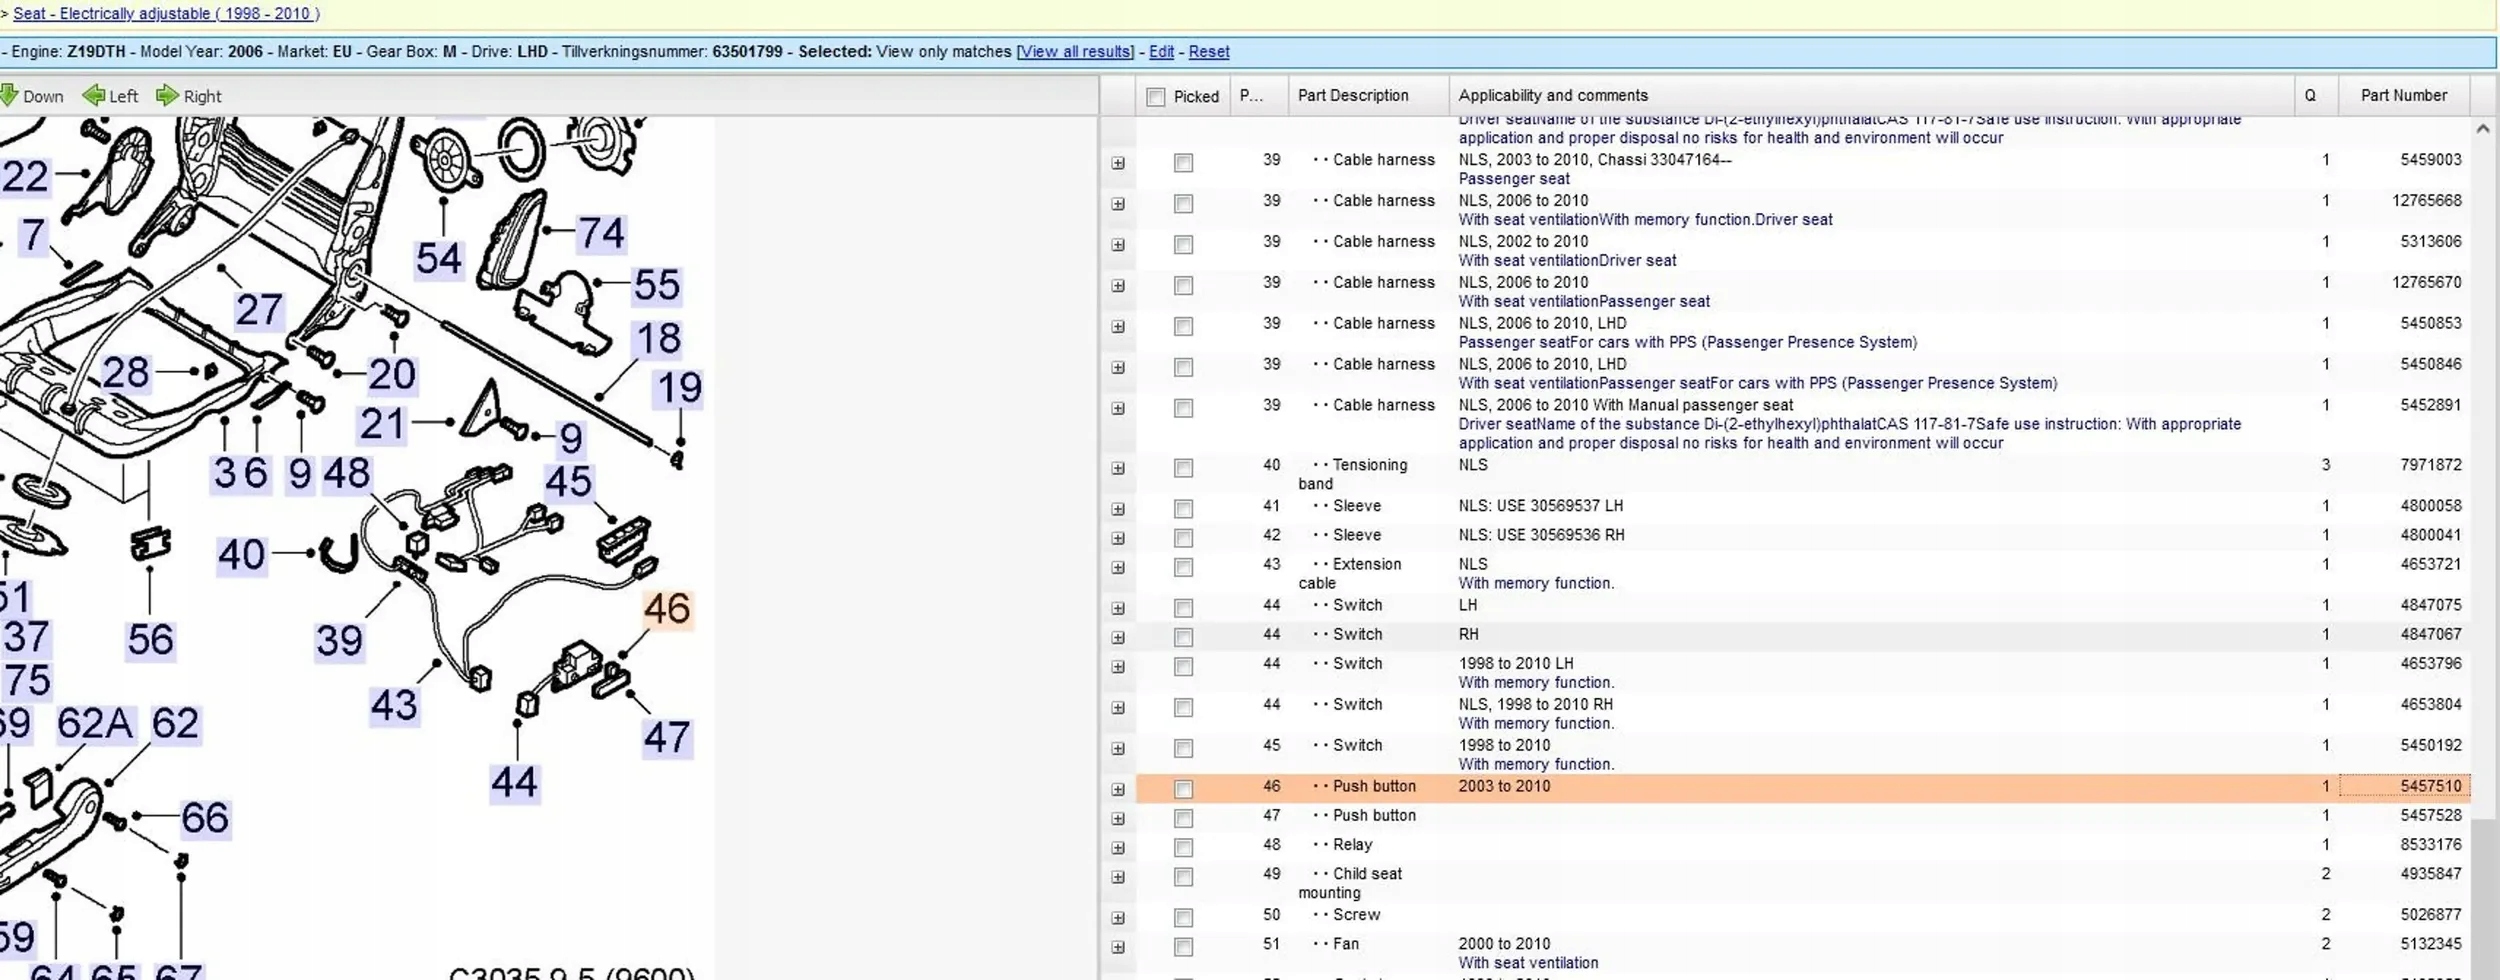Expand the Child seat mounting row
Image resolution: width=2500 pixels, height=980 pixels.
click(1118, 877)
